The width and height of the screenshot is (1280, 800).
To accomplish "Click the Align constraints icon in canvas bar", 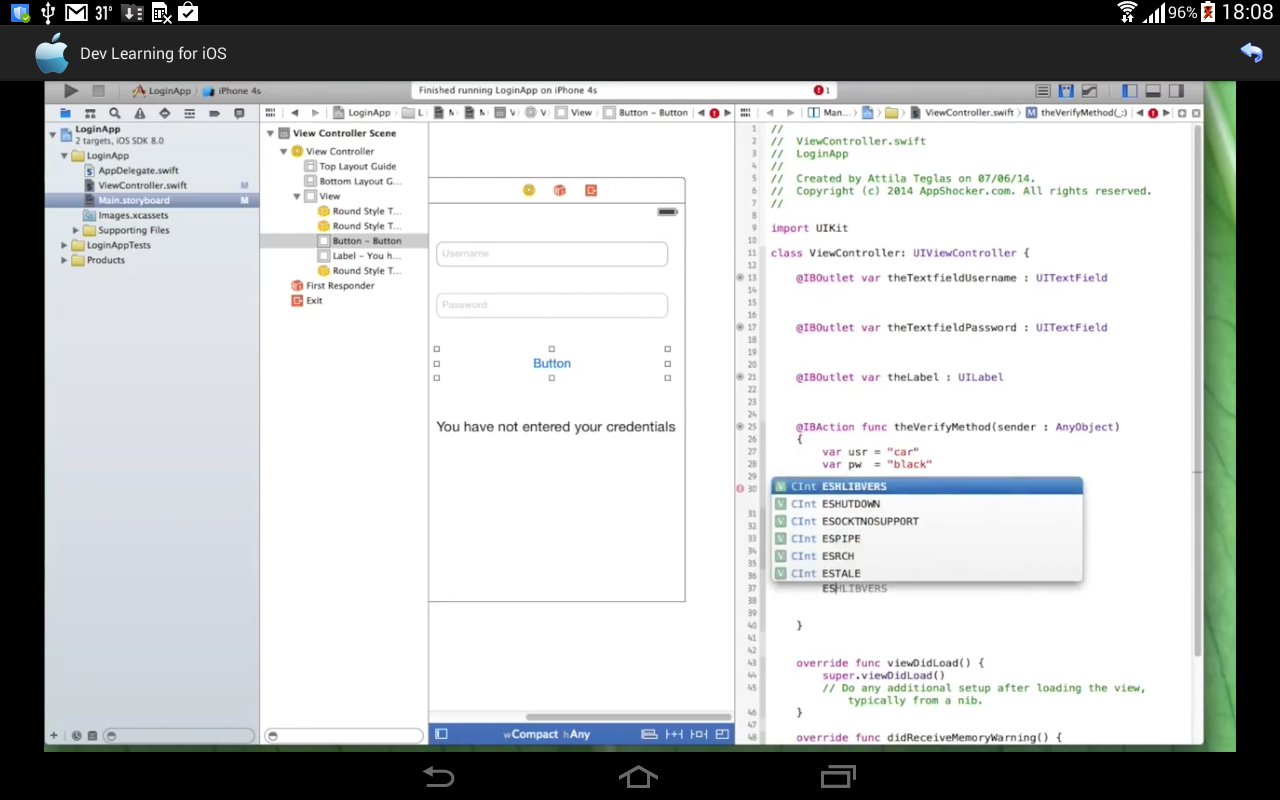I will point(650,734).
